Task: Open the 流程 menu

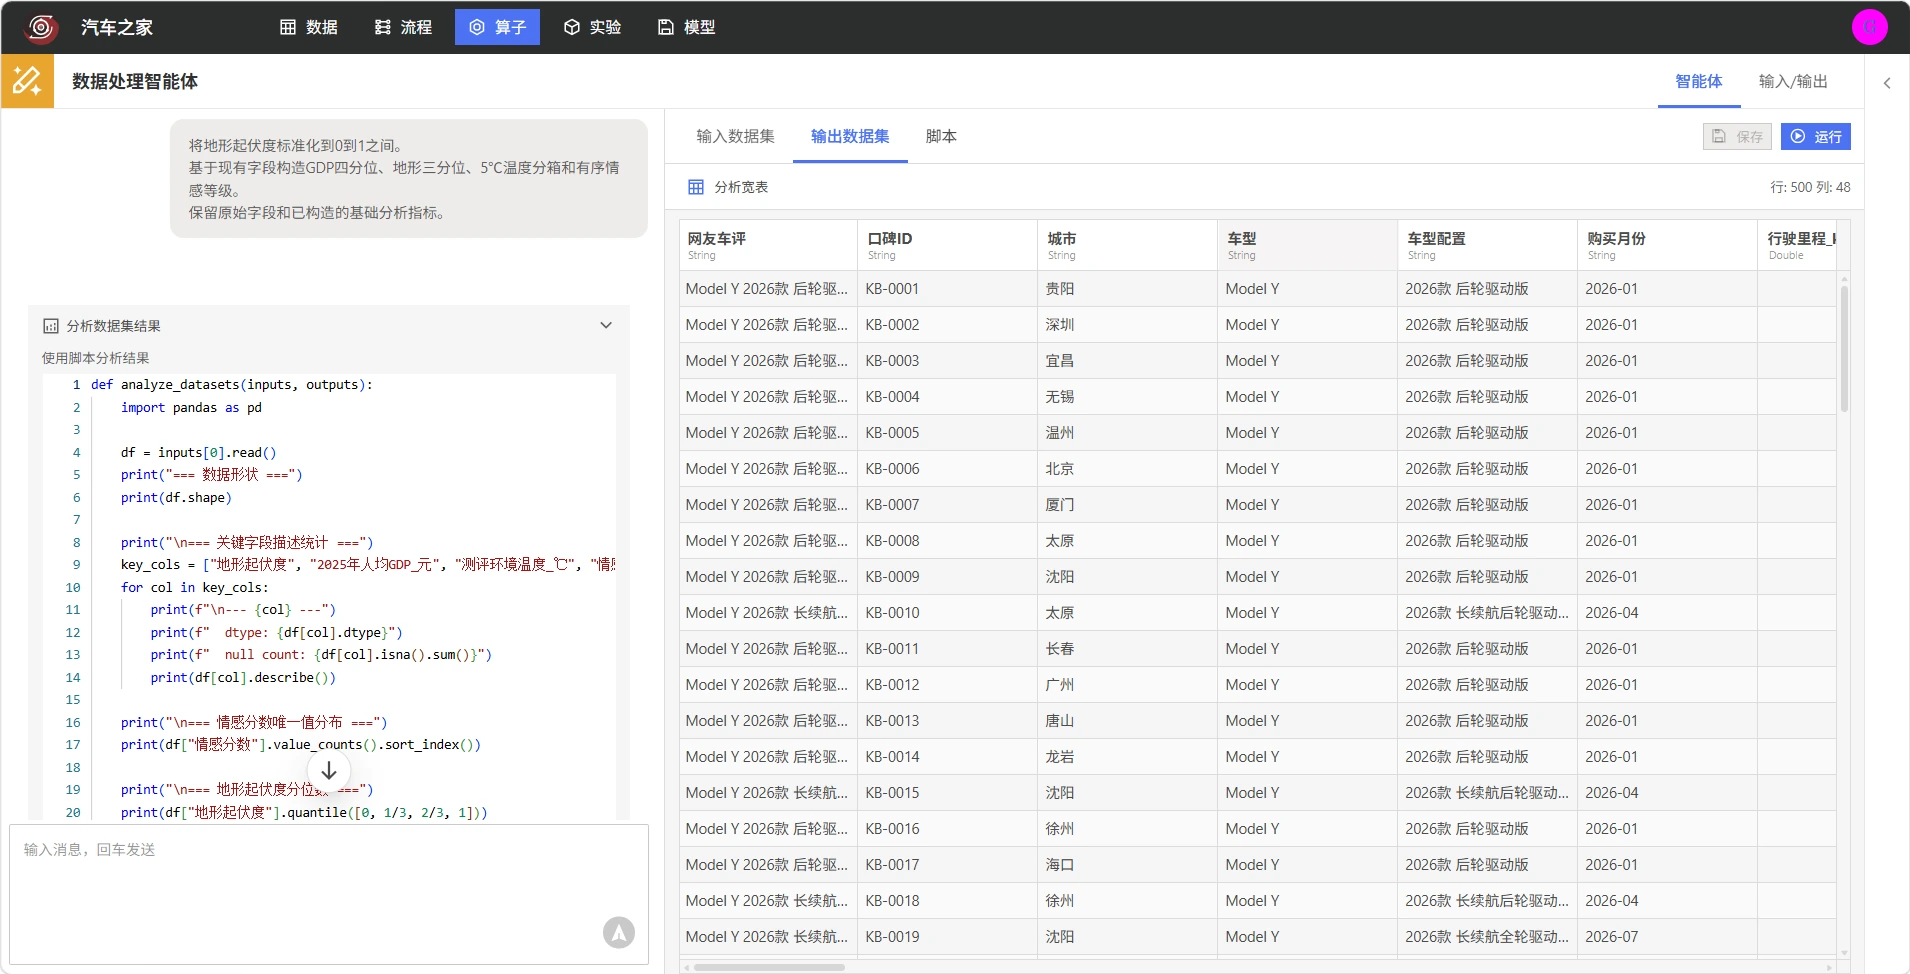Action: [x=403, y=27]
